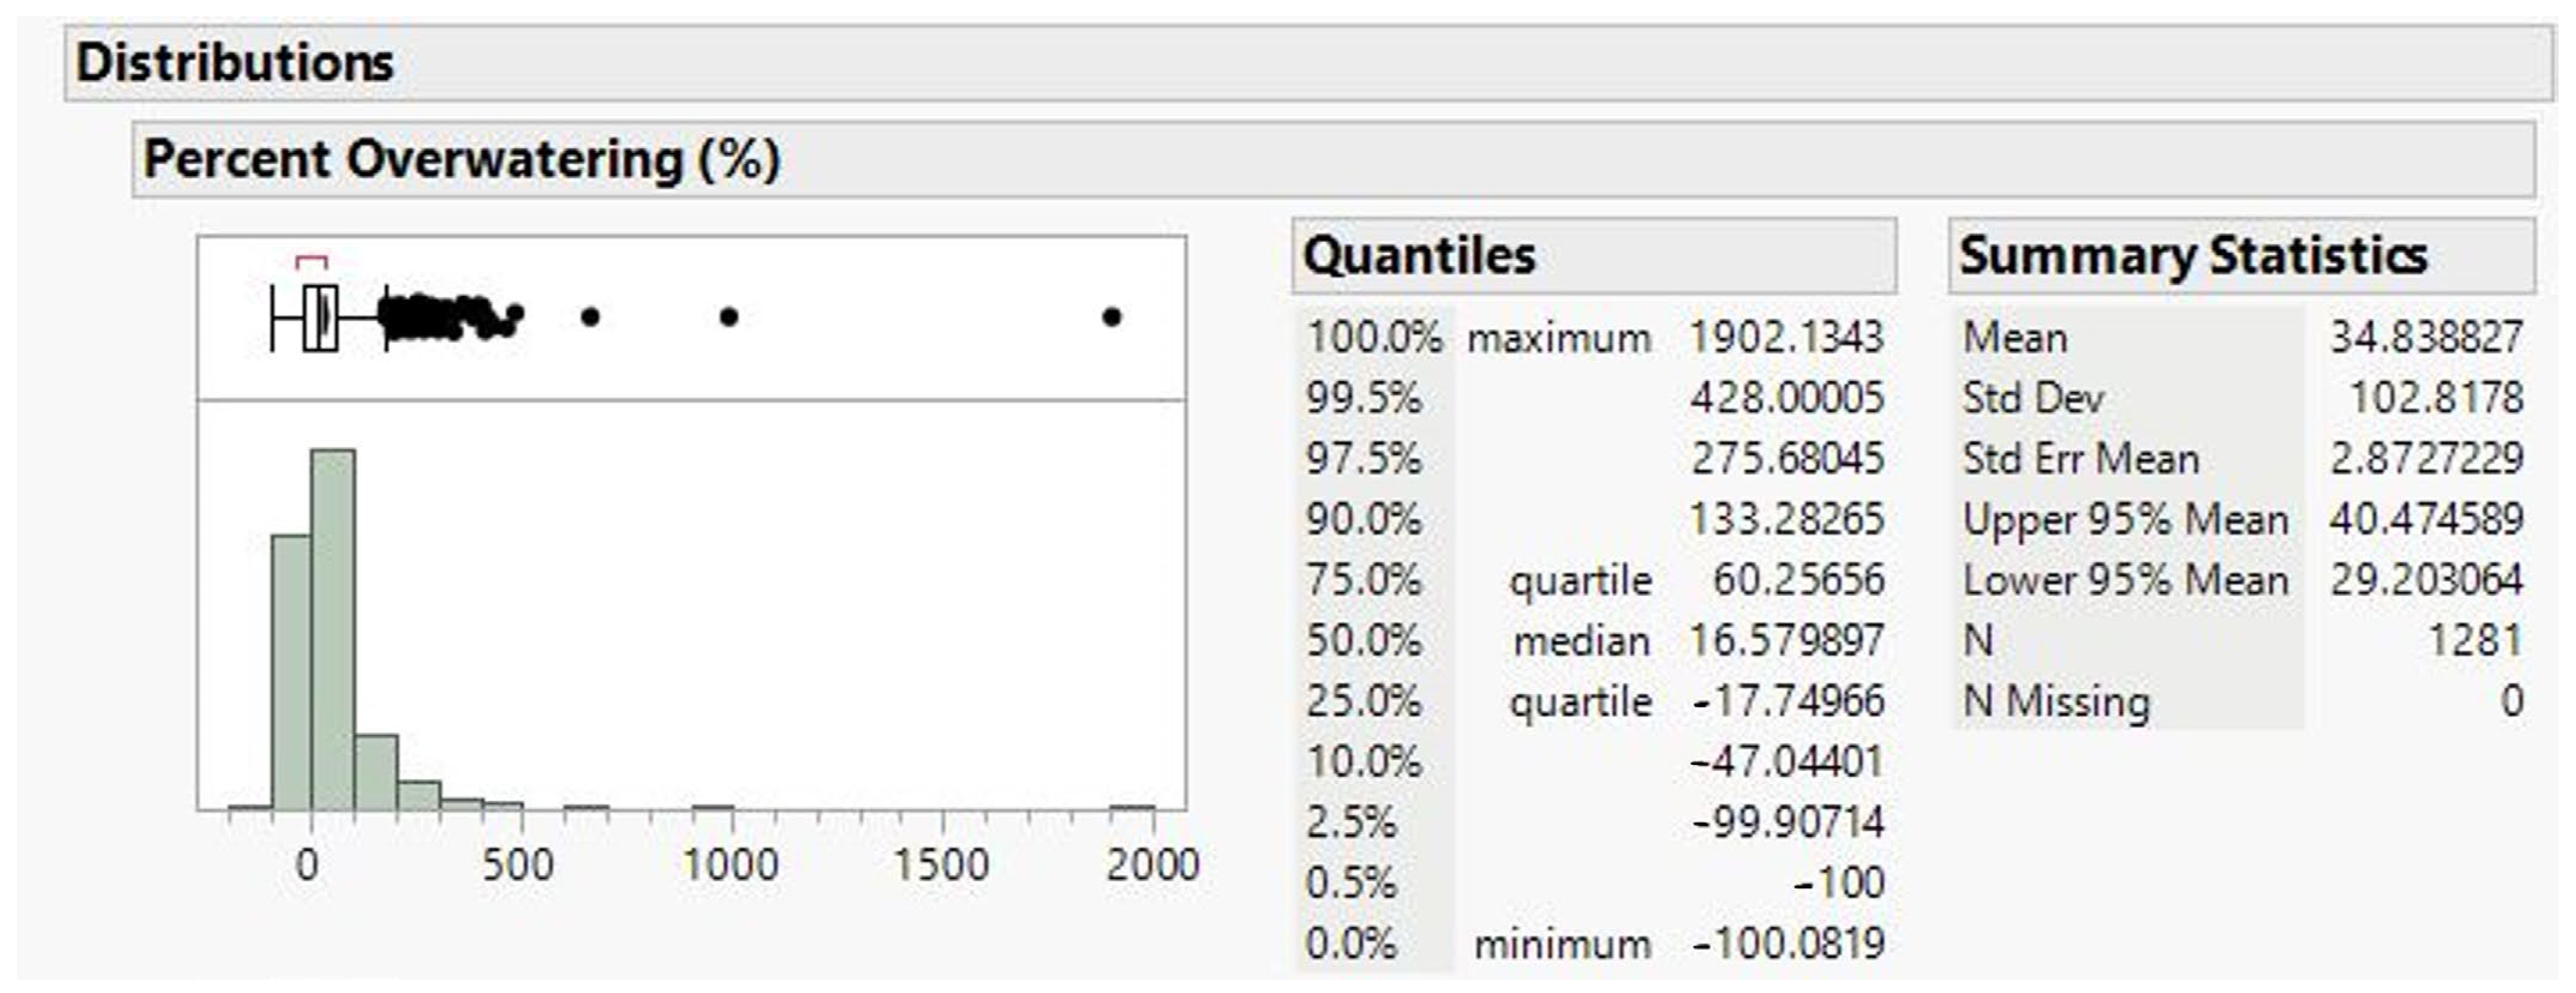This screenshot has width=2576, height=993.
Task: Select the third histogram bar right of zero
Action: [x=418, y=795]
